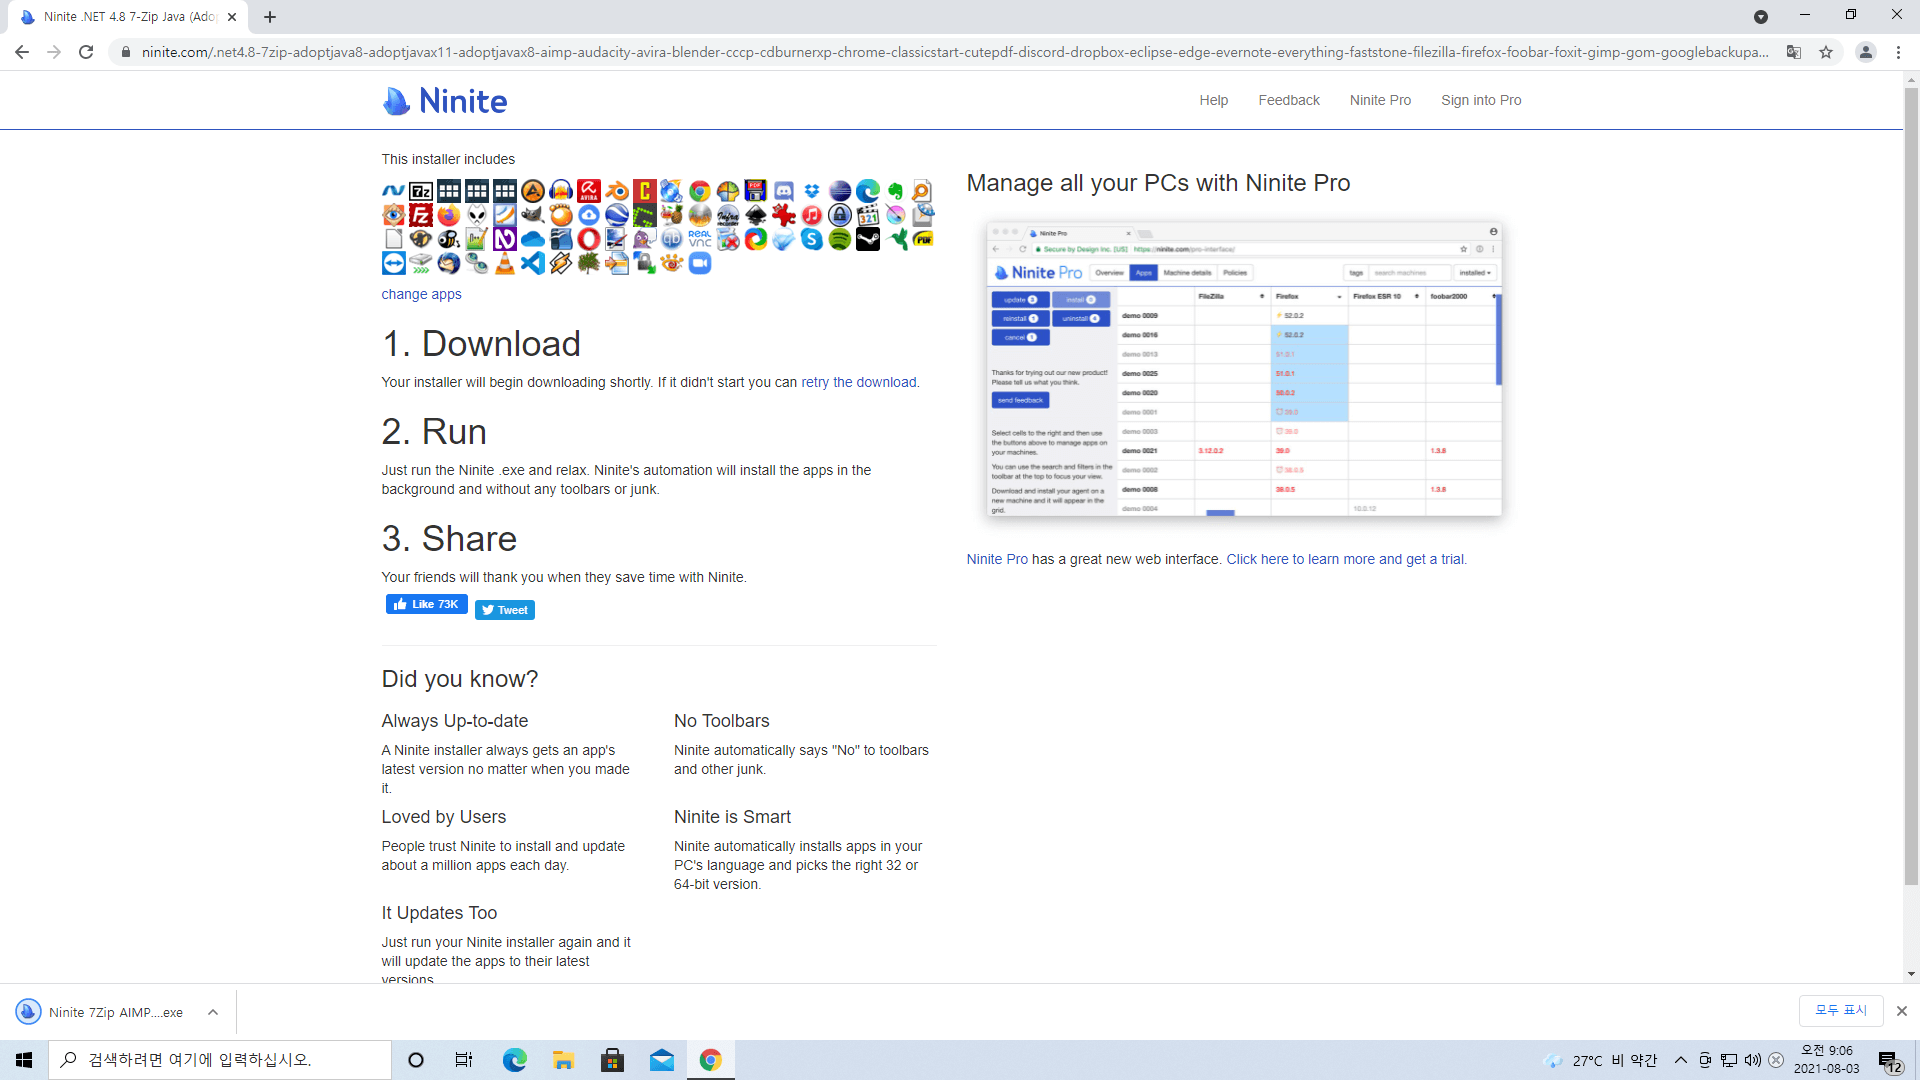Show hidden system tray icons

[x=1681, y=1060]
